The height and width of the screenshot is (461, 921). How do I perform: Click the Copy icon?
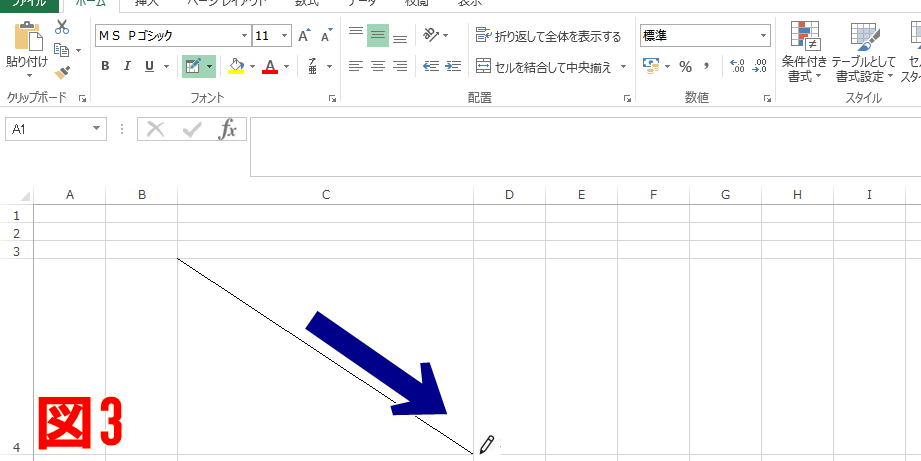61,50
